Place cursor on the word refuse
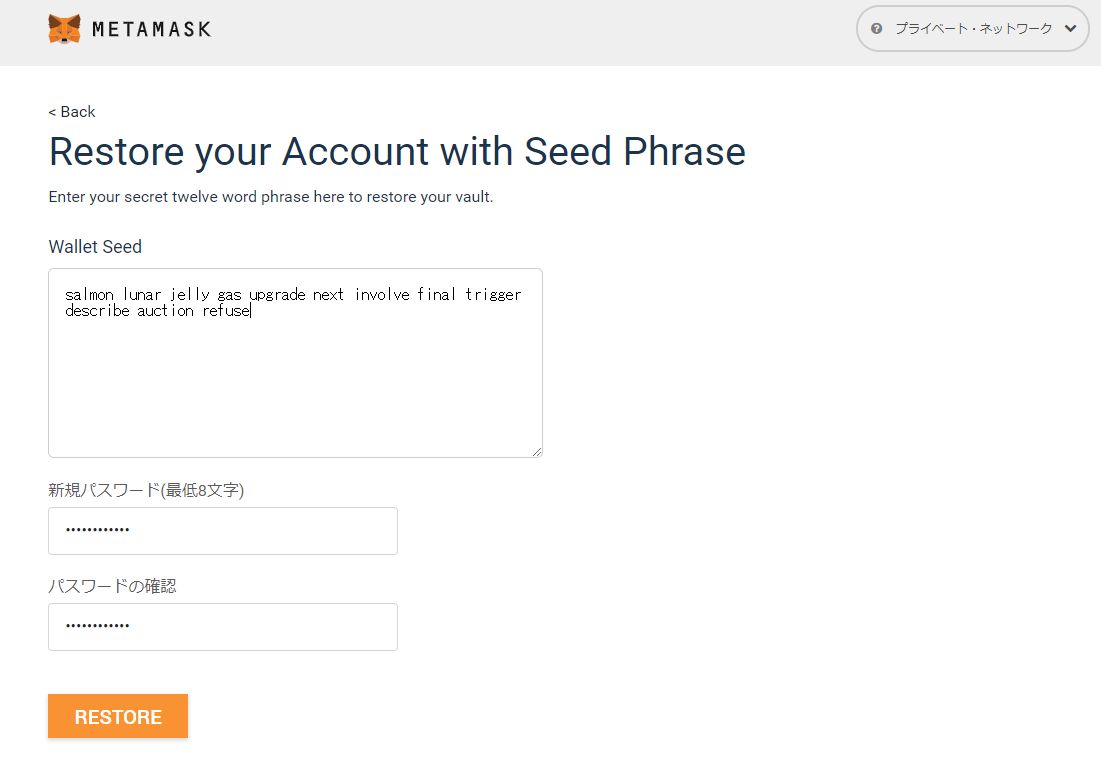The image size is (1101, 760). [226, 311]
